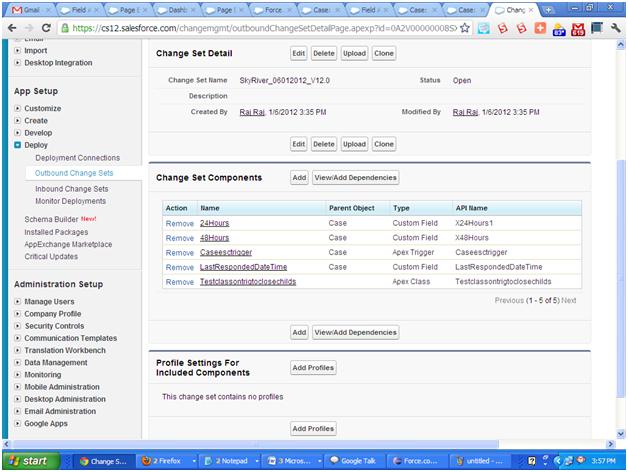Image resolution: width=628 pixels, height=472 pixels.
Task: Open AppExchange Marketplace link
Action: (68, 244)
